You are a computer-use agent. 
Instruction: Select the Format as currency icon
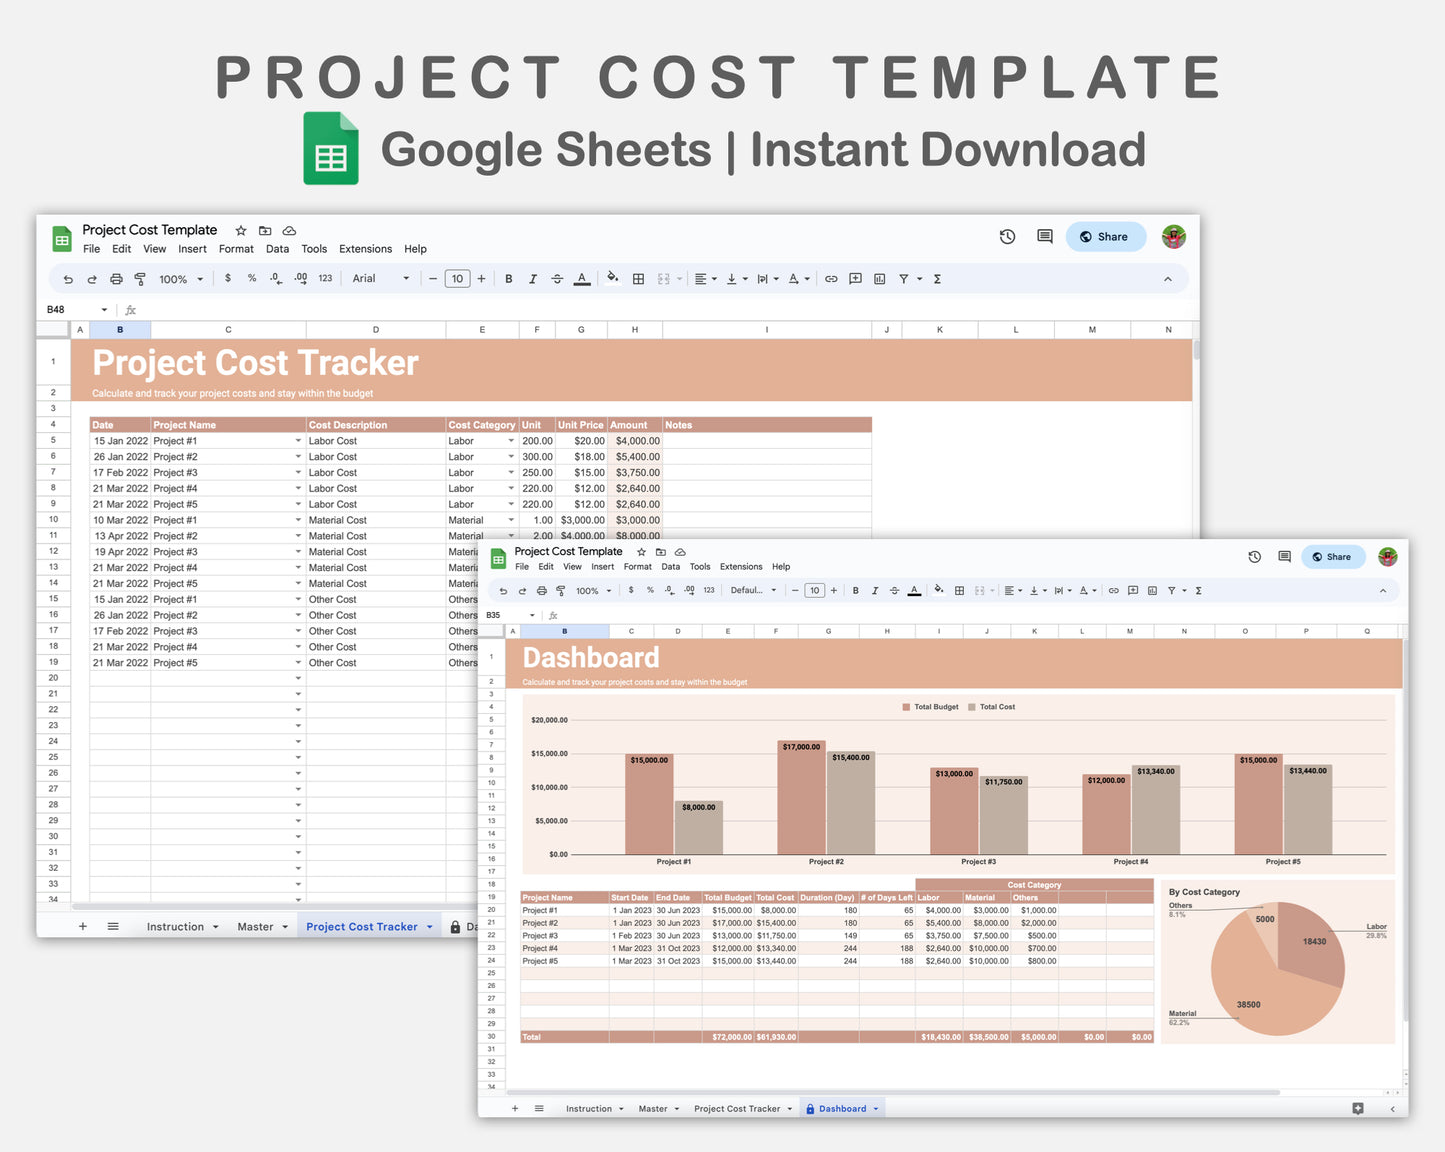pos(228,278)
